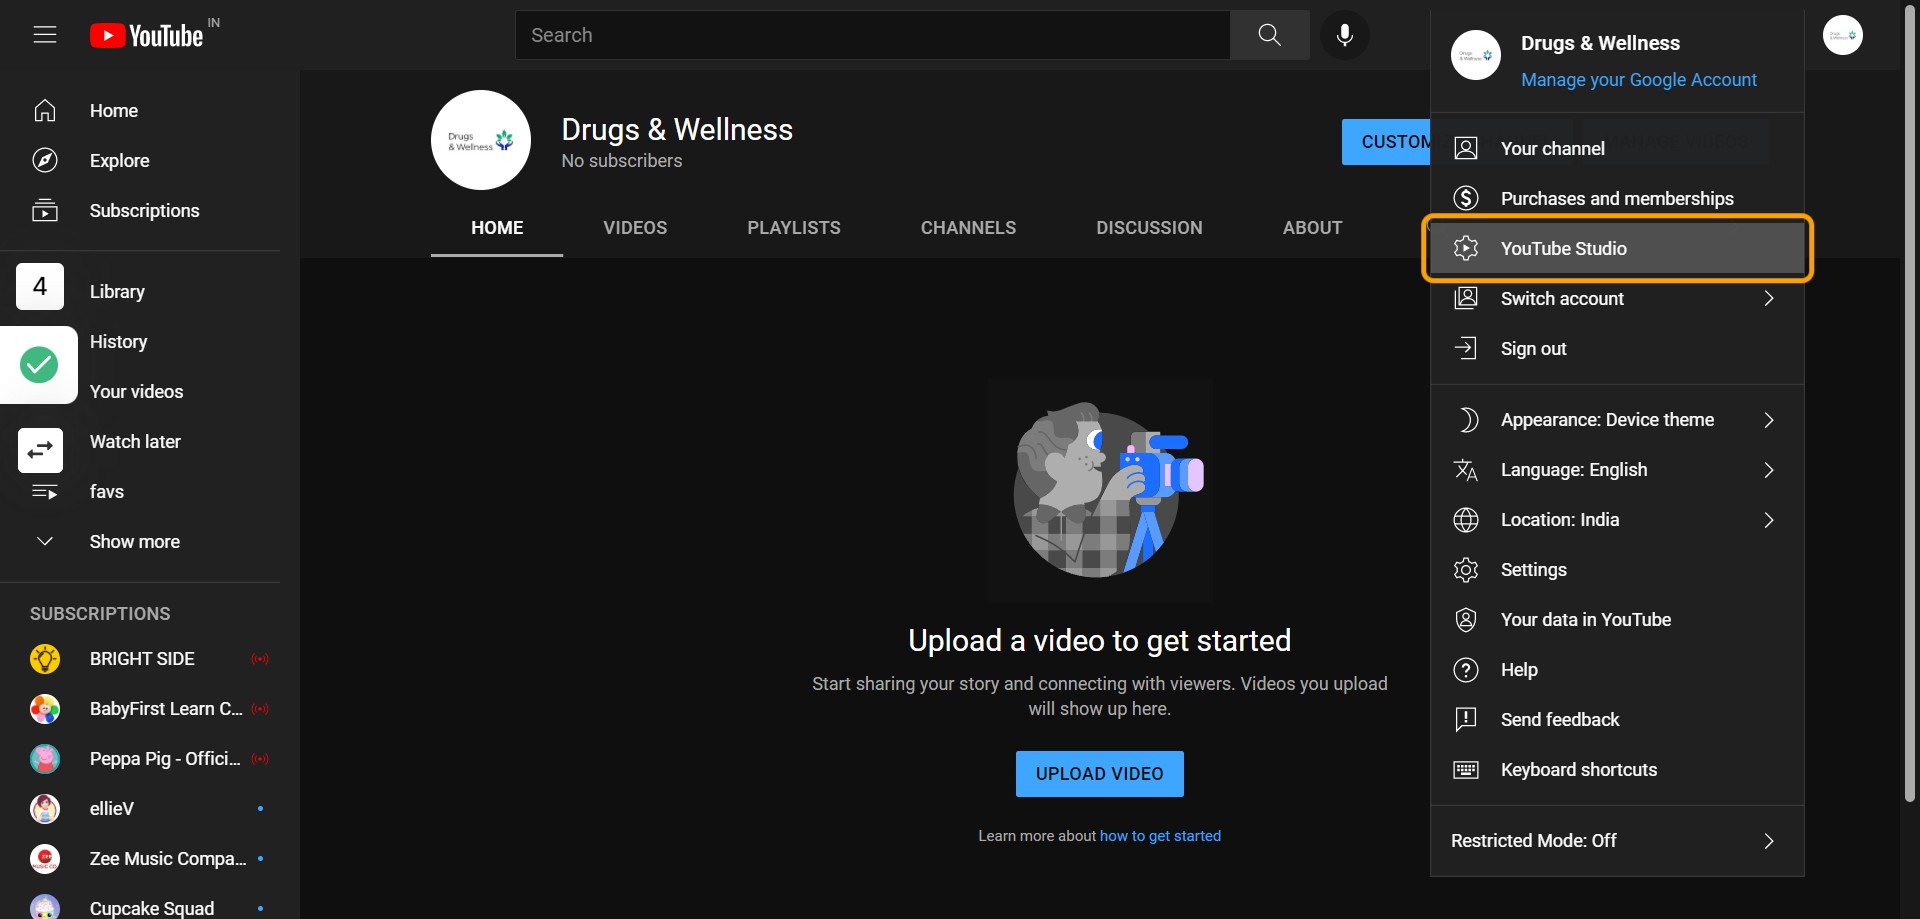This screenshot has width=1920, height=919.
Task: Click the account avatar in top right
Action: pyautogui.click(x=1842, y=35)
